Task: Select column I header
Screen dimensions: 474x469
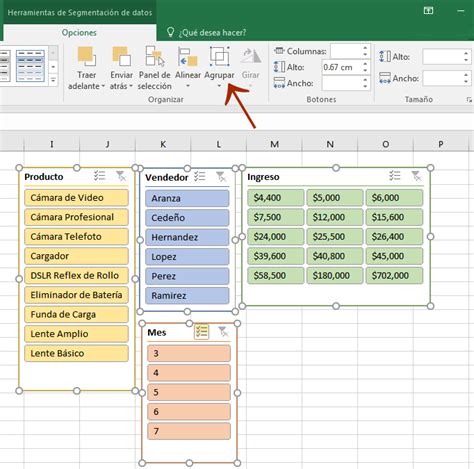Action: (x=52, y=144)
